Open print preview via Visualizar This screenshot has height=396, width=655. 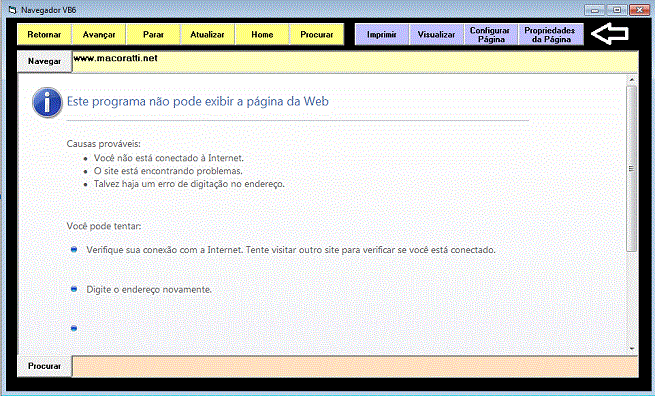437,34
